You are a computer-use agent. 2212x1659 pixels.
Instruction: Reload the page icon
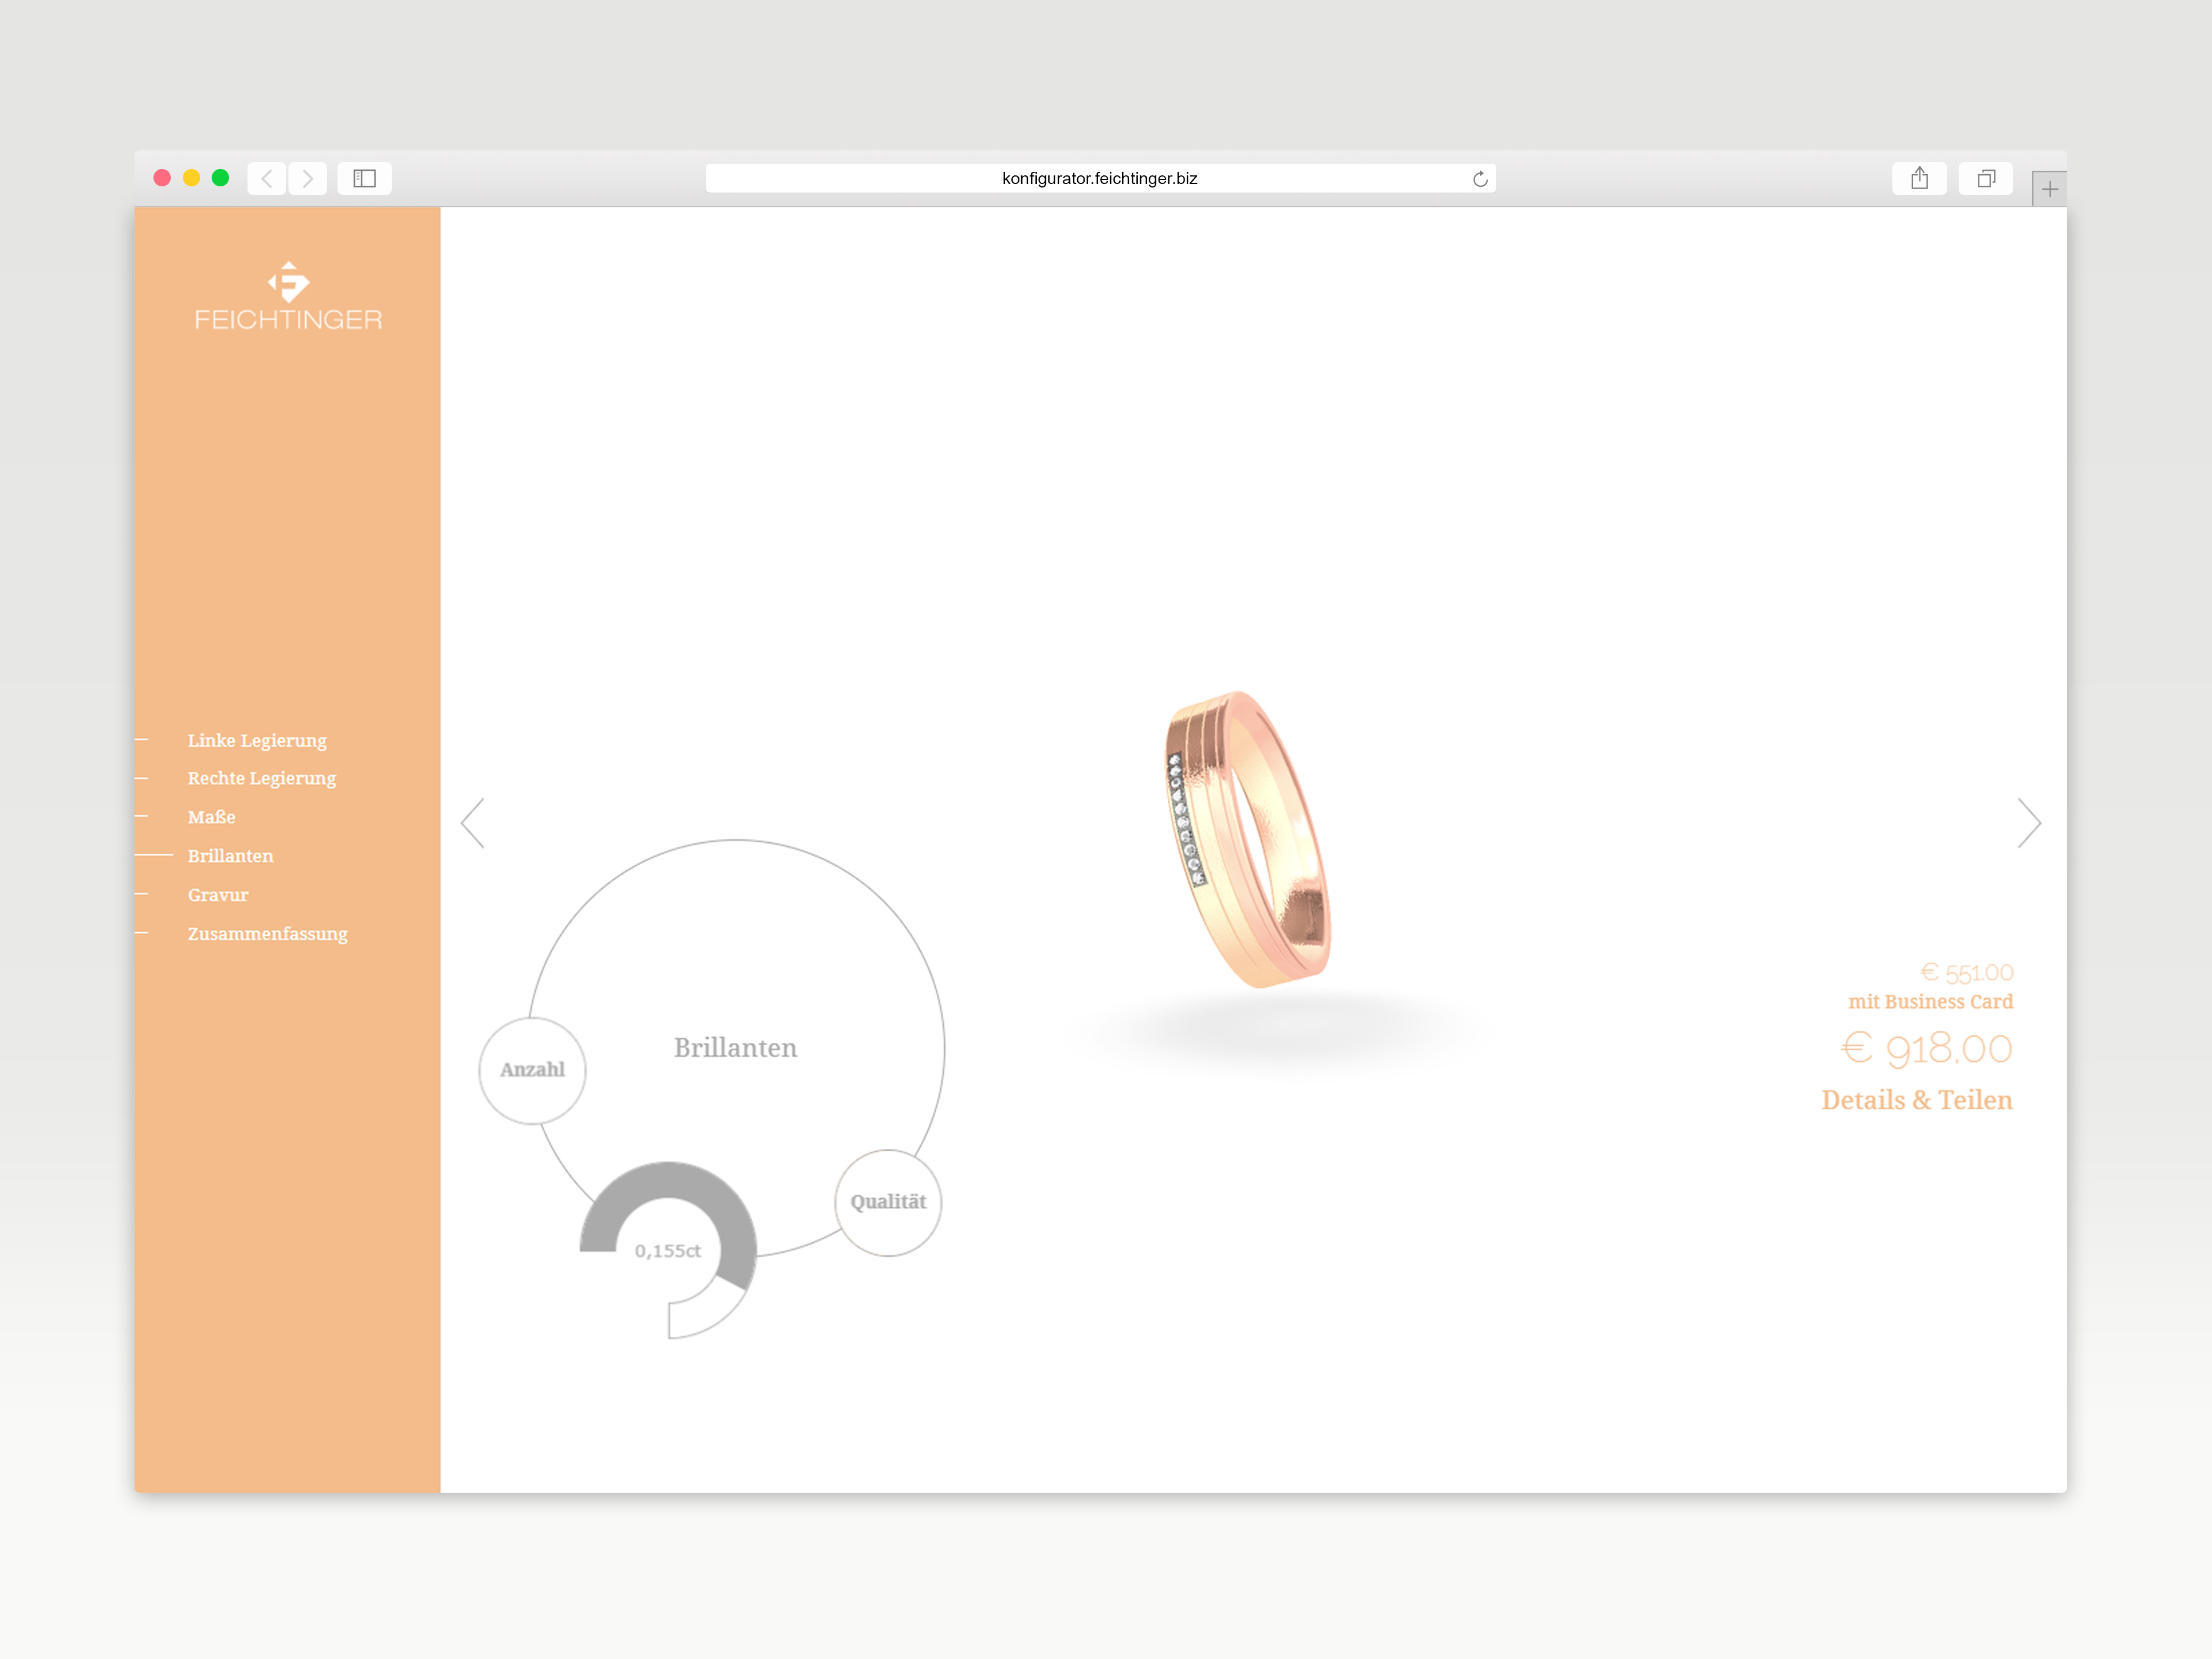tap(1480, 179)
